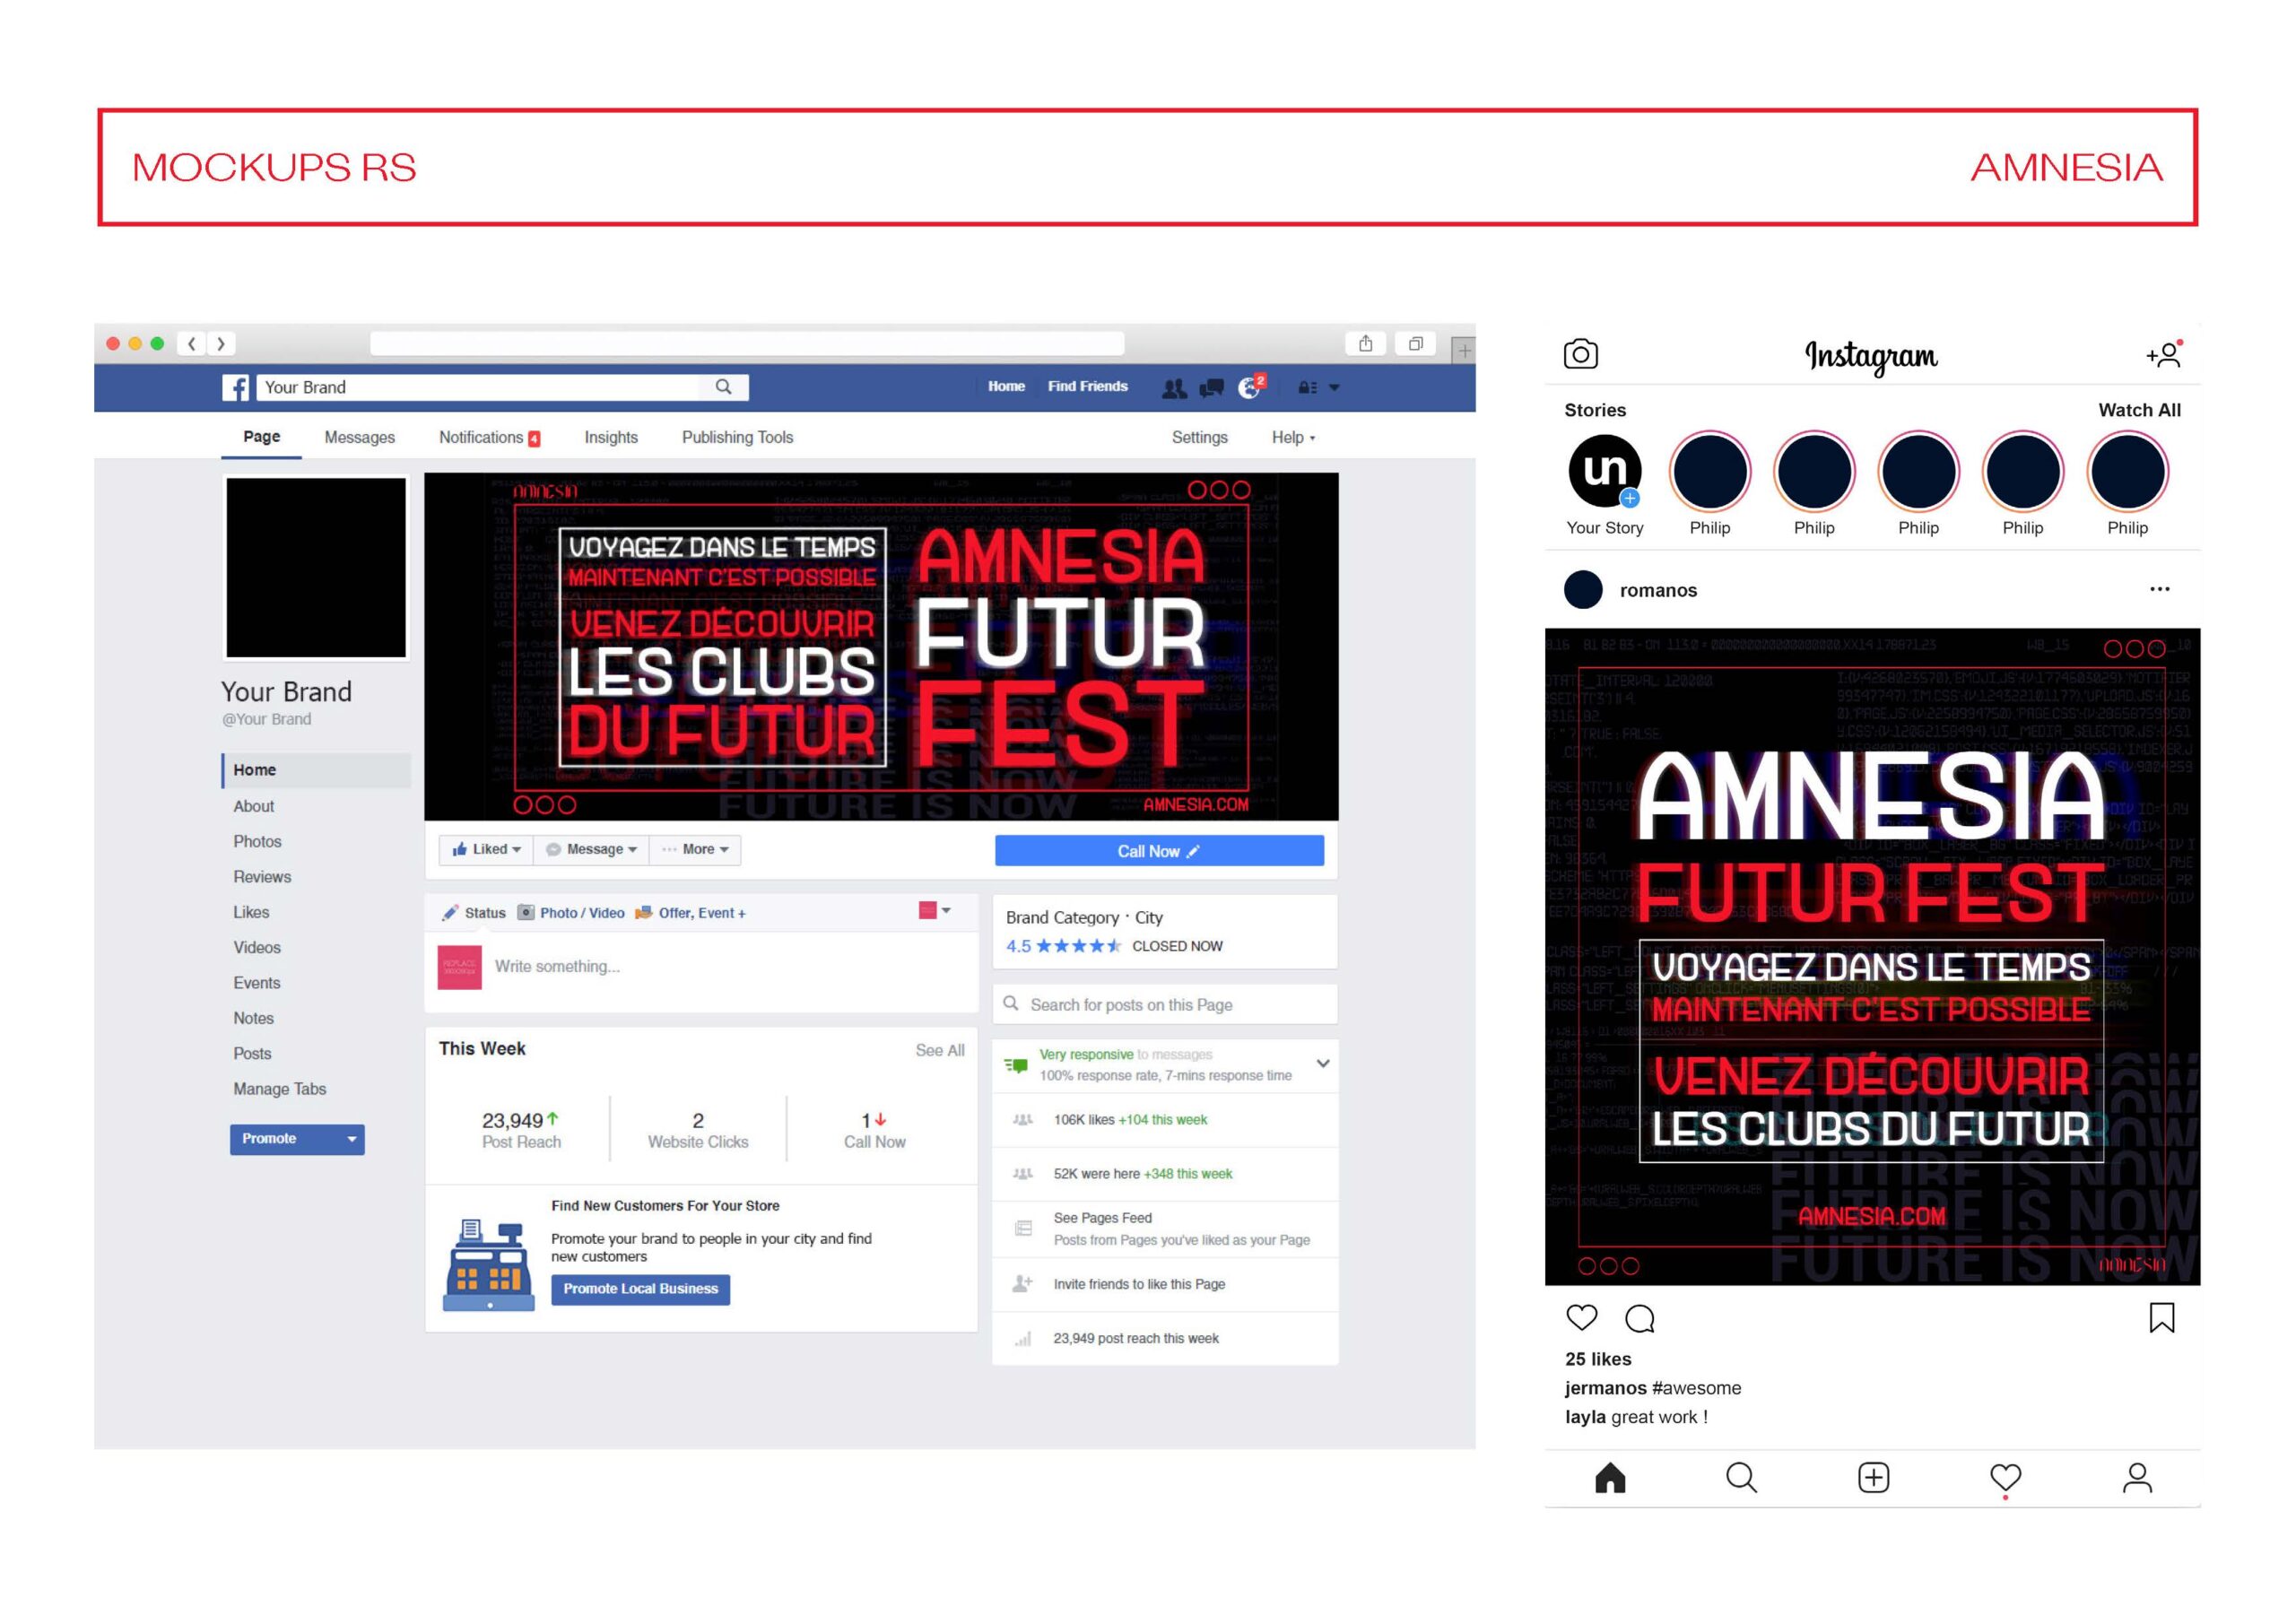Open the More dropdown

[x=696, y=849]
